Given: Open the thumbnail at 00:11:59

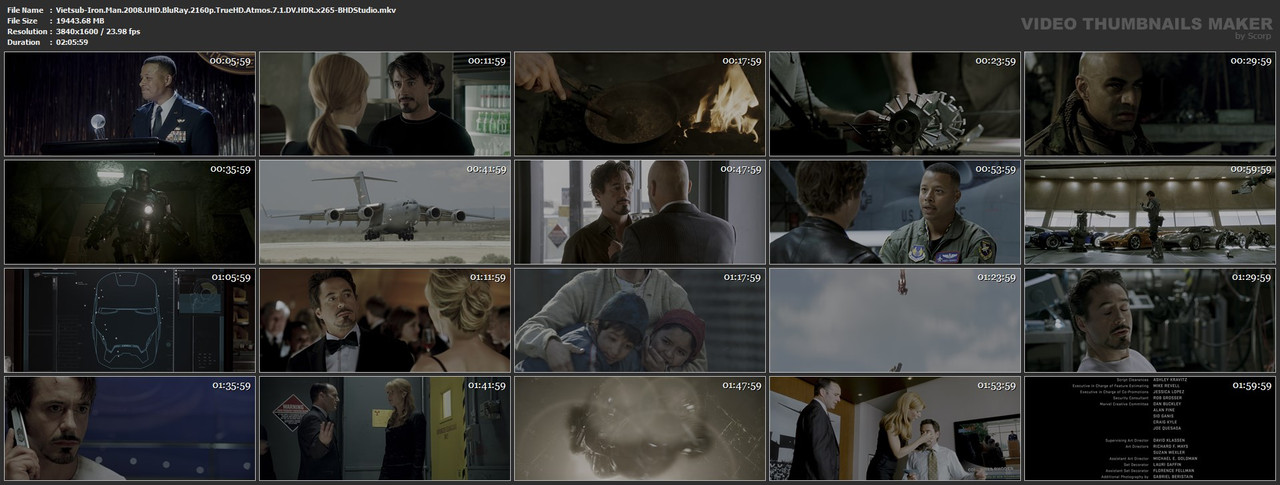Looking at the screenshot, I should [385, 104].
